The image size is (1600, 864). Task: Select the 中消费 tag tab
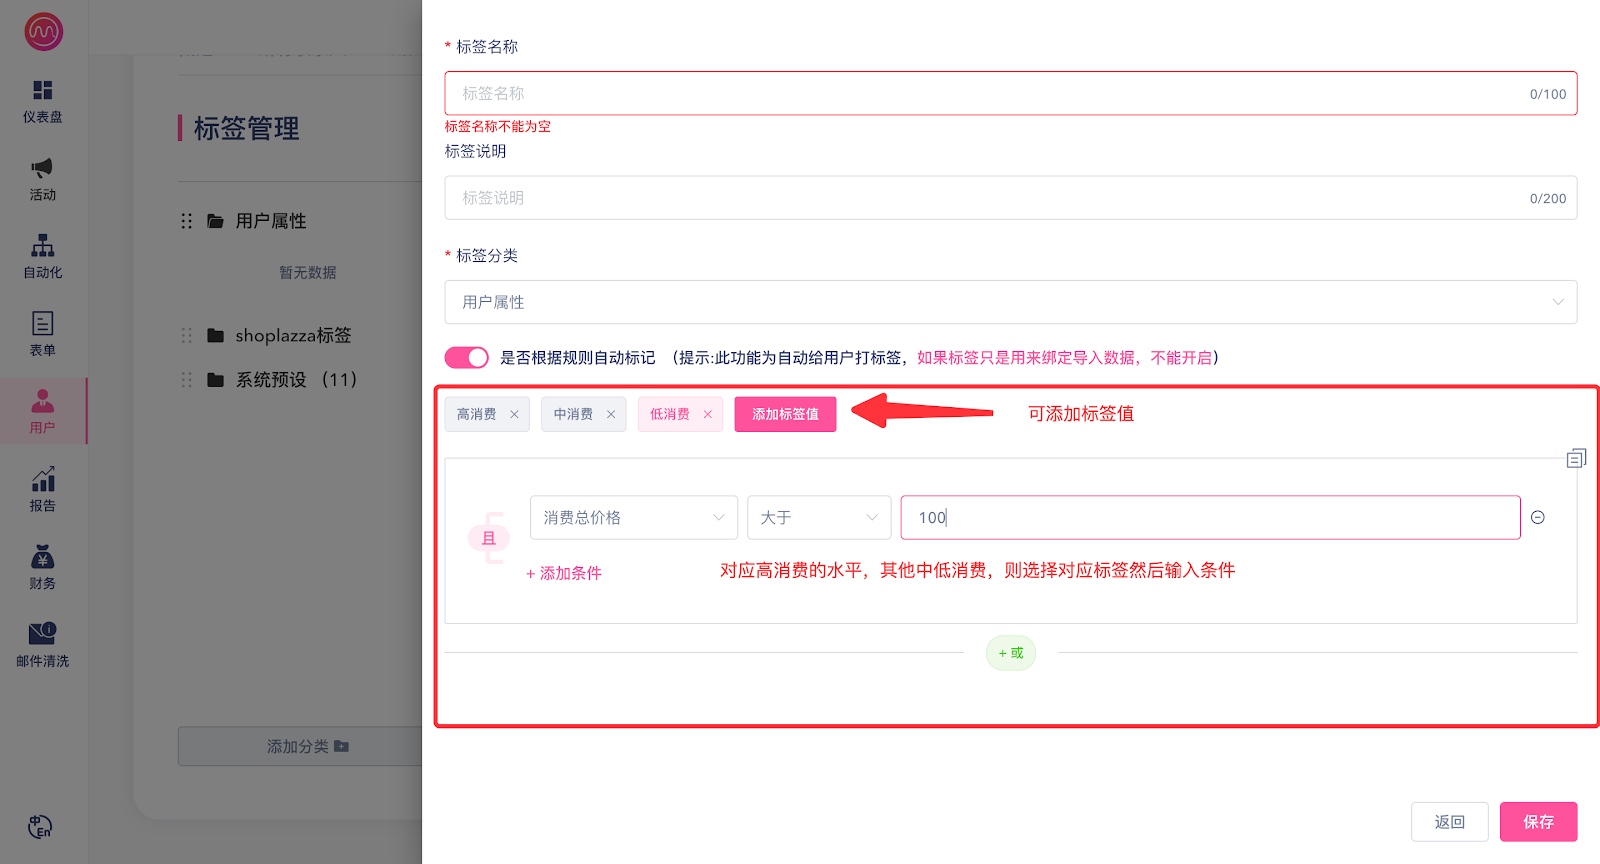click(x=573, y=414)
